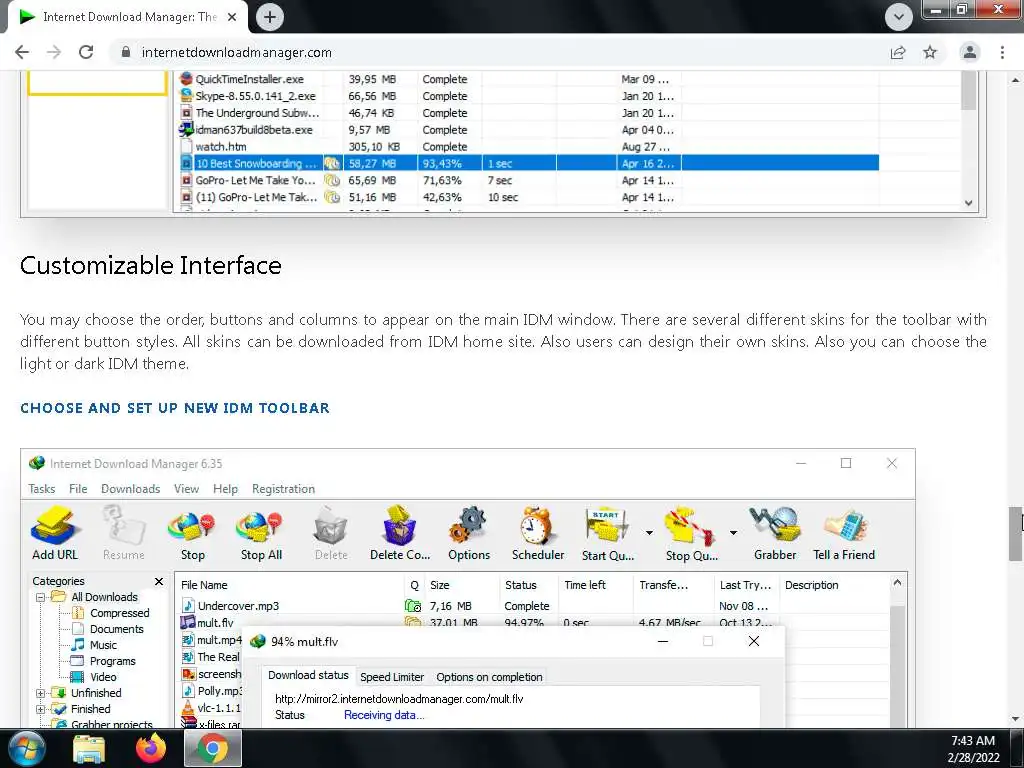The image size is (1024, 768).
Task: Click the Stop toolbar icon
Action: coord(192,532)
